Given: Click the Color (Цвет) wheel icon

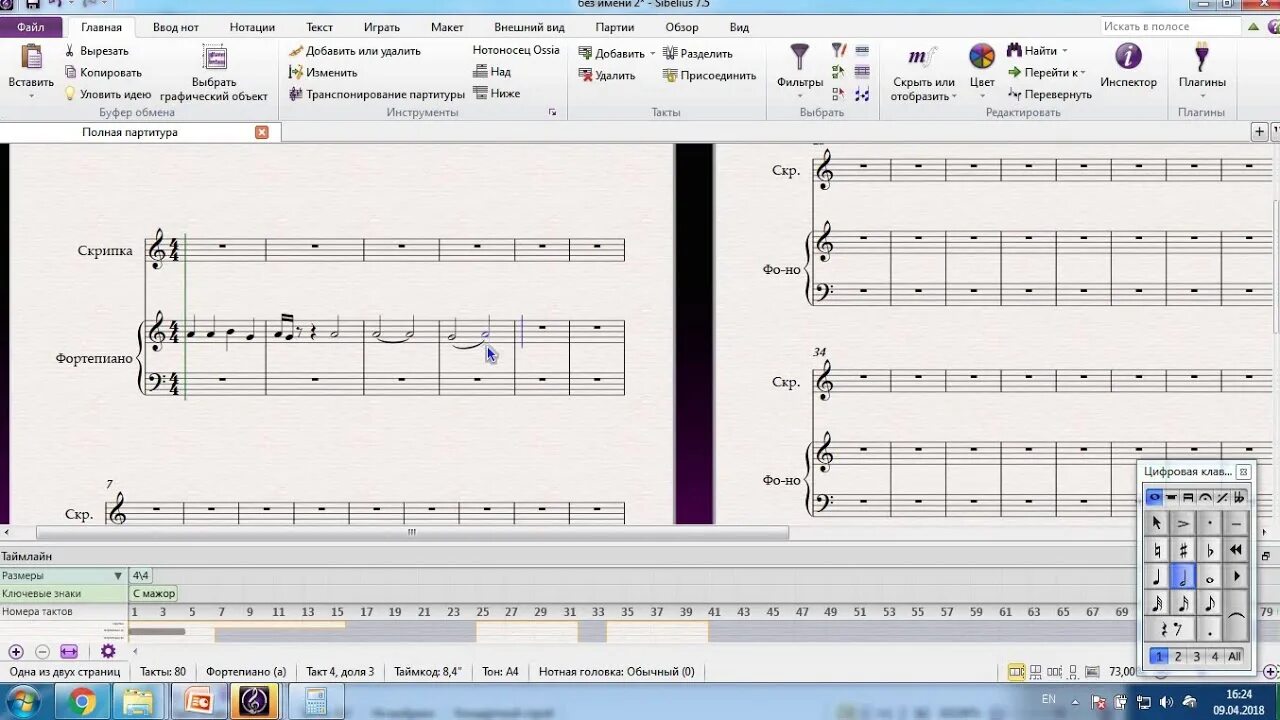Looking at the screenshot, I should (x=982, y=57).
